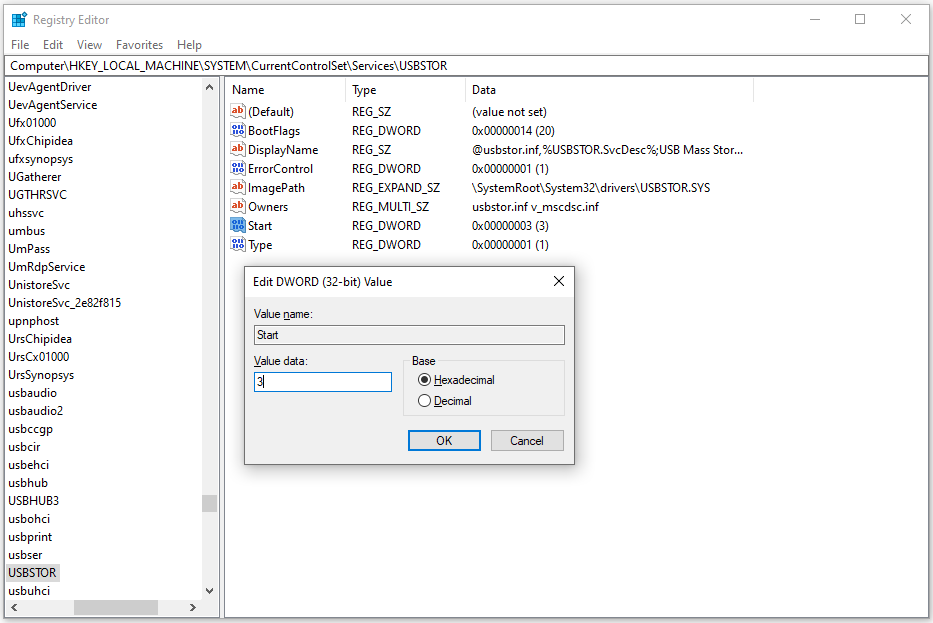This screenshot has width=933, height=623.
Task: Click the Value name field showing Start
Action: 409,335
